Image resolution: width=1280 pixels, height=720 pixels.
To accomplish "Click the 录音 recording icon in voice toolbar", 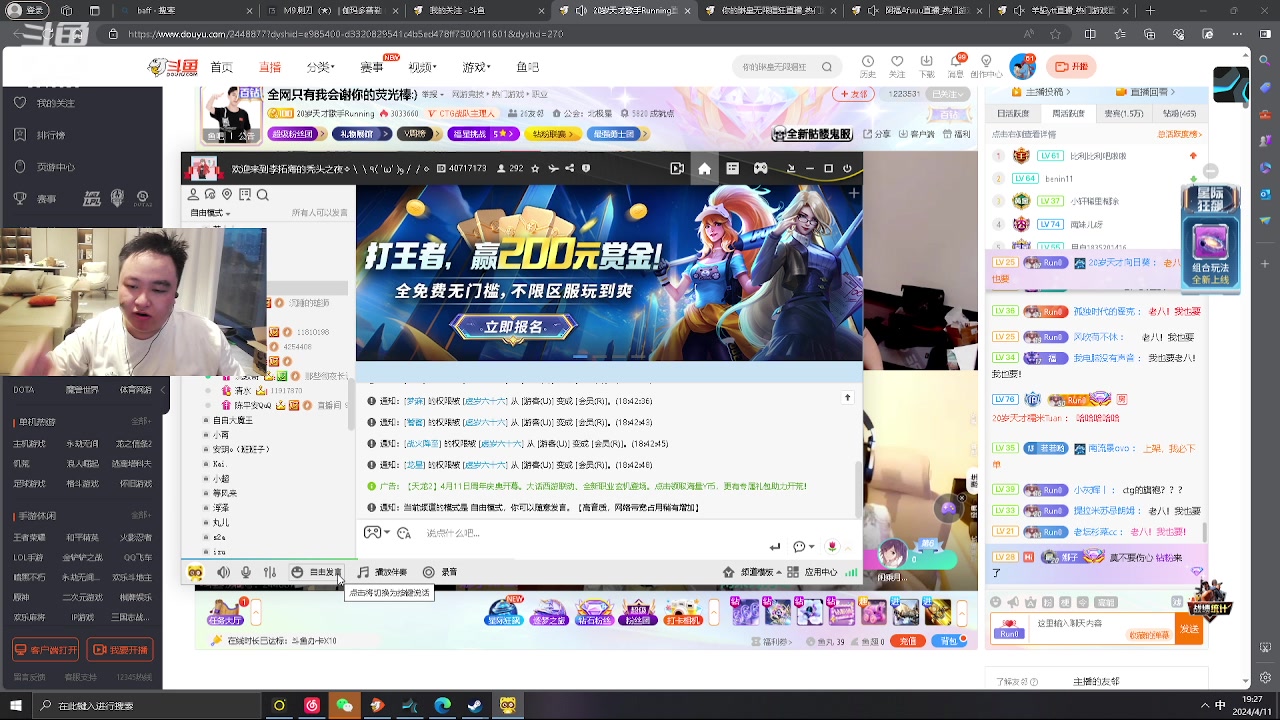I will (x=428, y=572).
